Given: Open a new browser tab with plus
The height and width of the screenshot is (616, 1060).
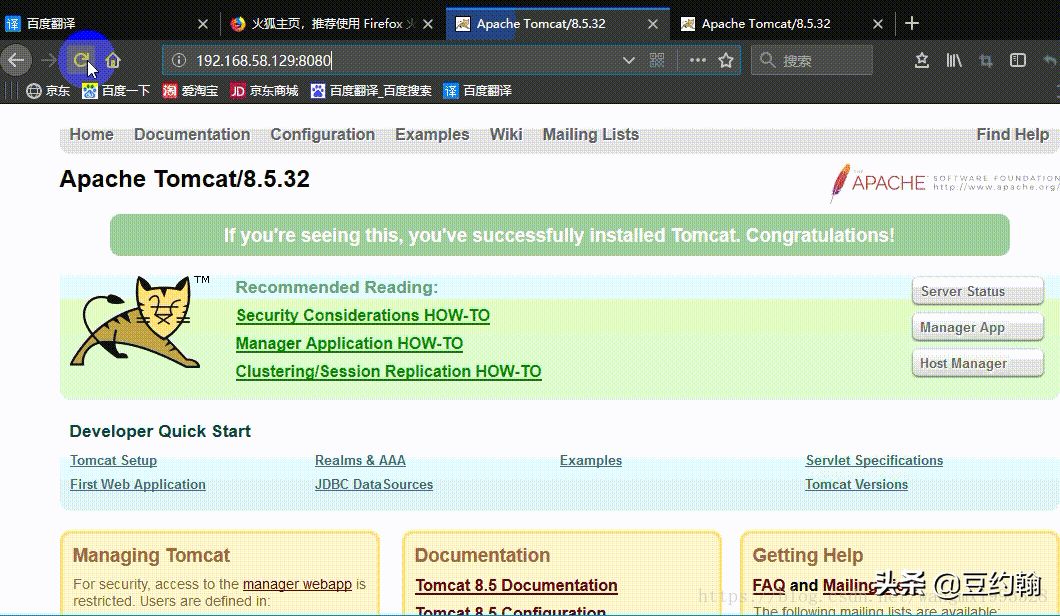Looking at the screenshot, I should pos(911,24).
